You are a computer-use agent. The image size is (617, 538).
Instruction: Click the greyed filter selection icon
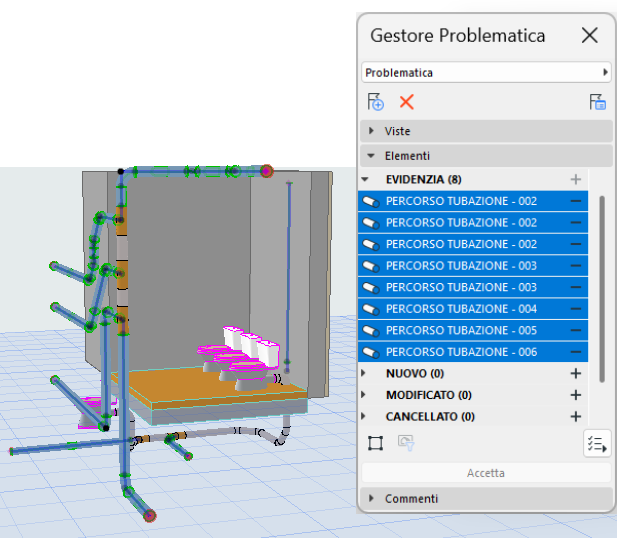(406, 443)
